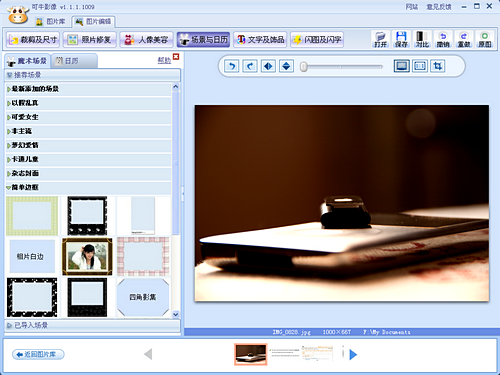500x375 pixels.
Task: Expand the 已导入场景 section
Action: click(x=93, y=325)
